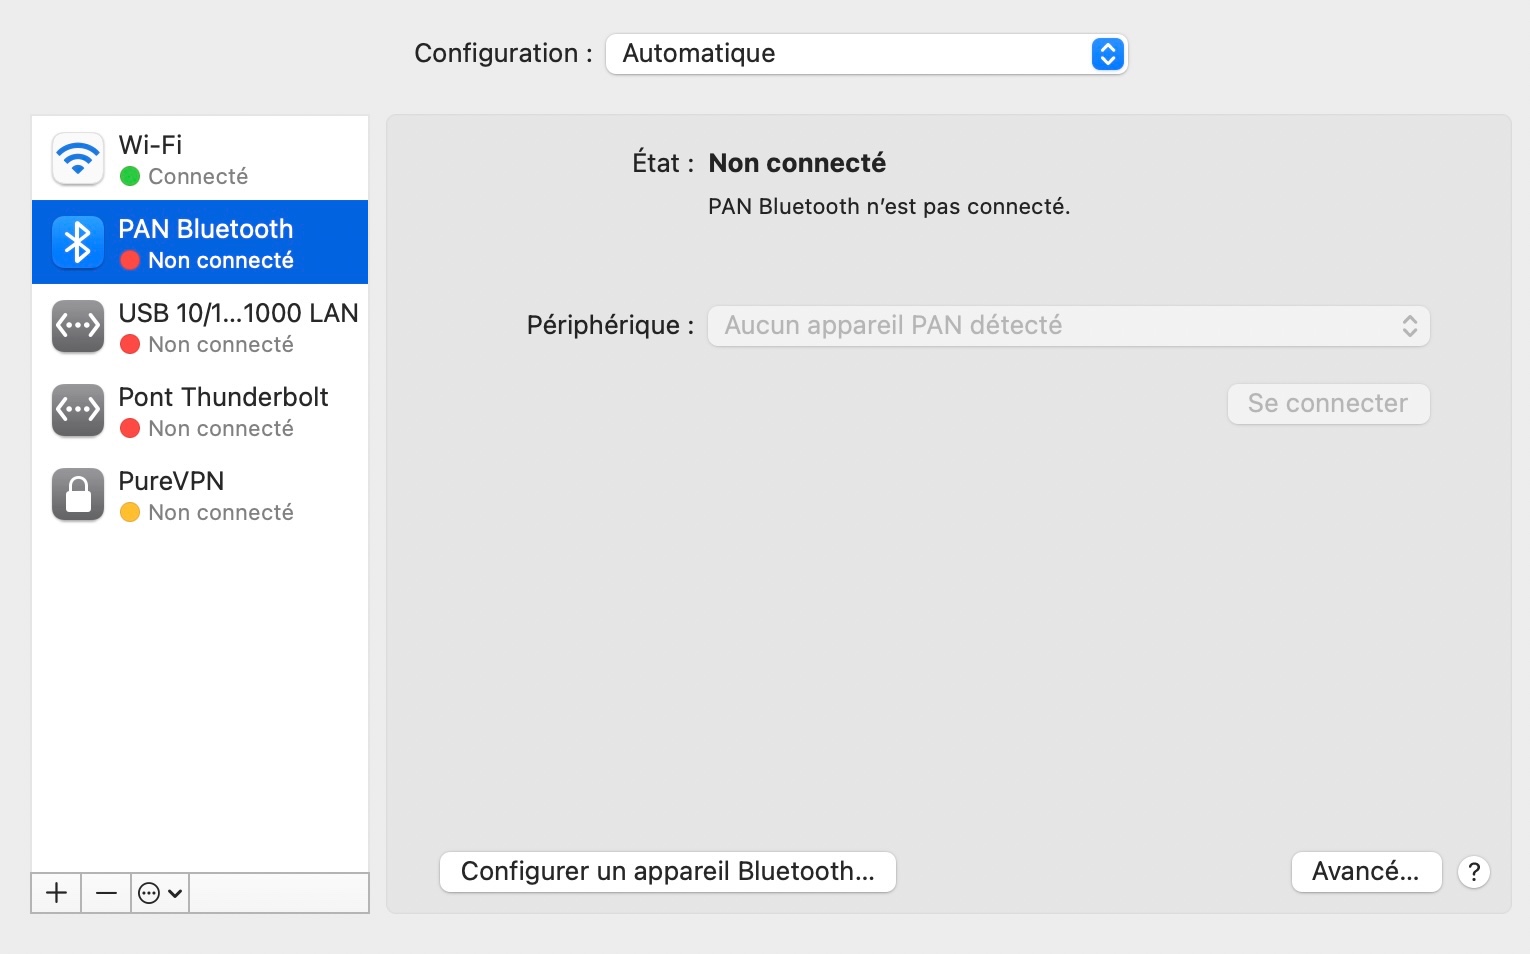
Task: Click the PureVPN padlock icon
Action: click(x=78, y=495)
